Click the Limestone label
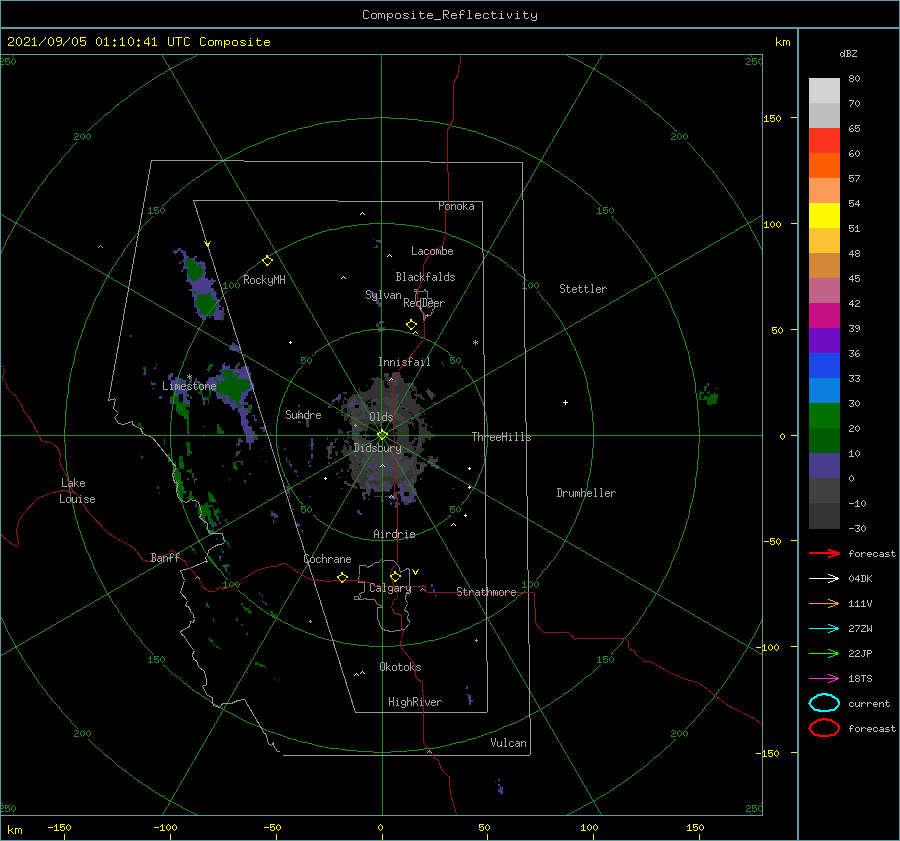Screen dimensions: 900x841 point(189,386)
